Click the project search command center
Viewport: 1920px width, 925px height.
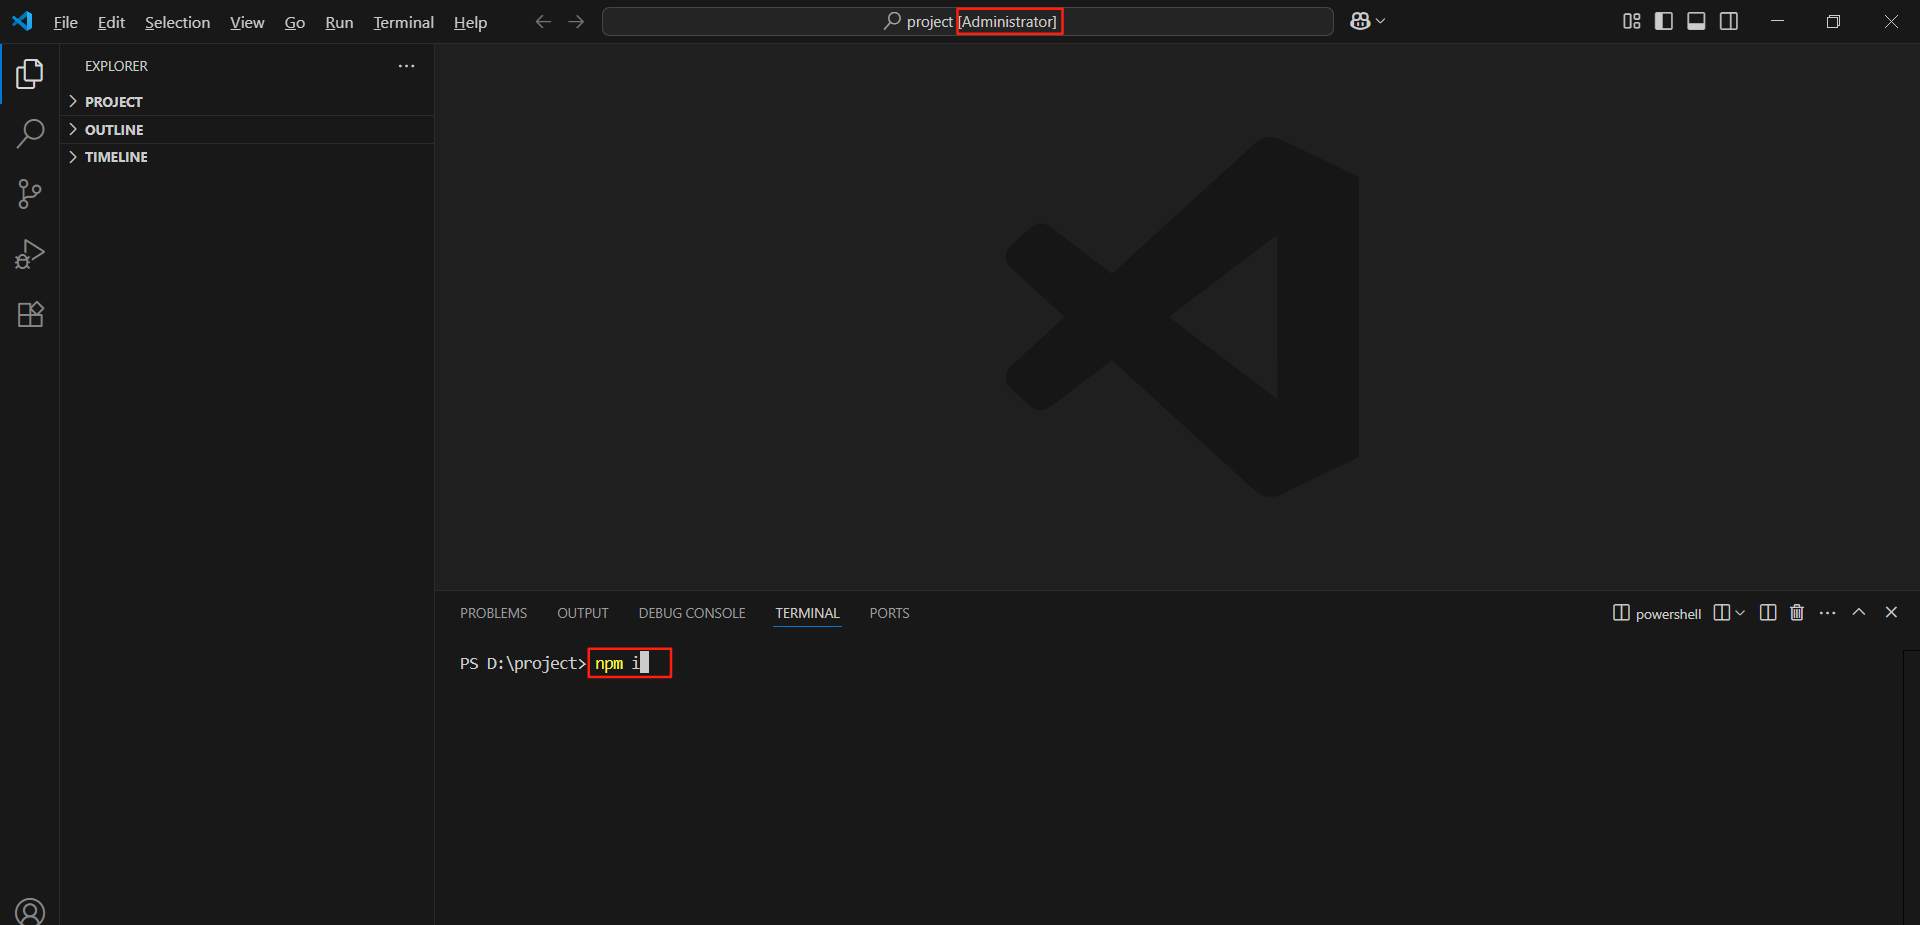[x=967, y=21]
